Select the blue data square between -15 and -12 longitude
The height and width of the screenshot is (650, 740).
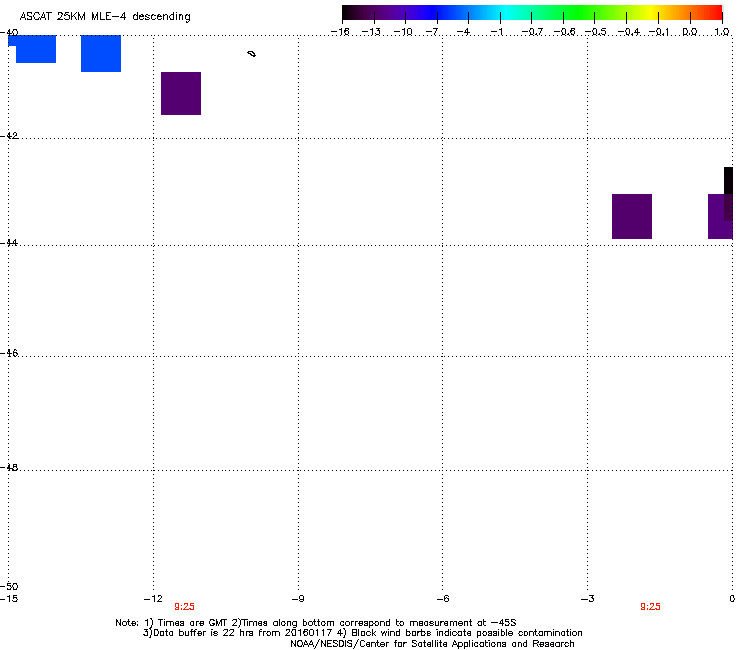(x=101, y=53)
